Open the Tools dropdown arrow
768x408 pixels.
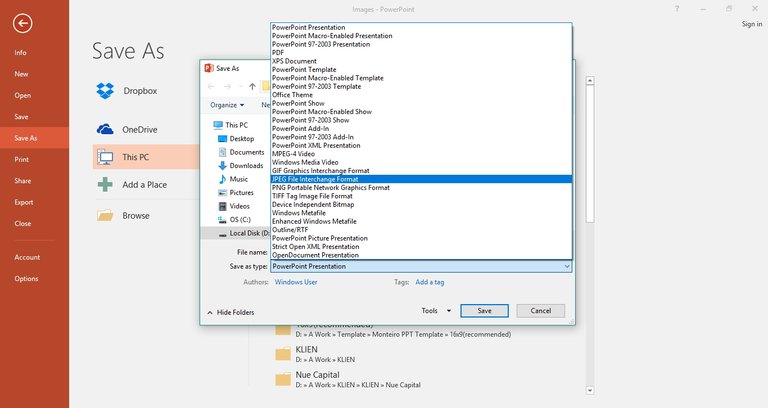click(x=449, y=311)
